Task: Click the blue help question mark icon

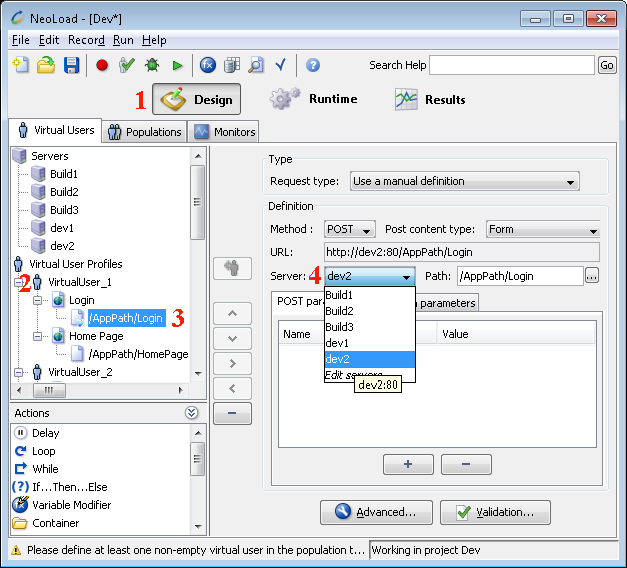Action: pyautogui.click(x=313, y=65)
